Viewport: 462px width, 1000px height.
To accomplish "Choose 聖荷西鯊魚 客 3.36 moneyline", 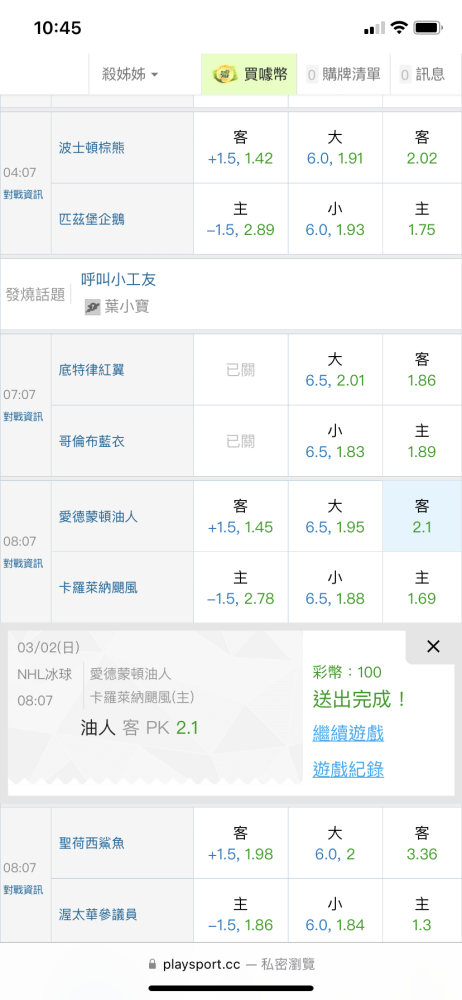I will click(x=422, y=843).
